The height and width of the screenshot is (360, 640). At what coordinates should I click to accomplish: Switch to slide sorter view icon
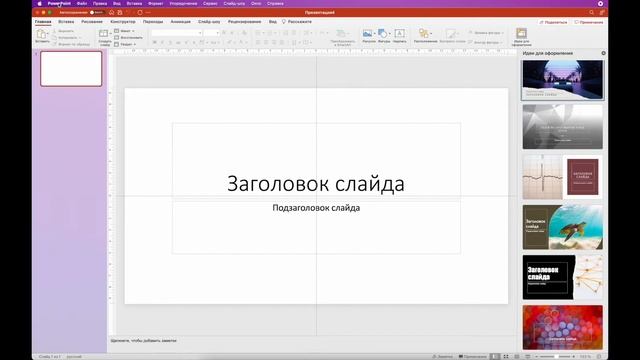coord(506,357)
